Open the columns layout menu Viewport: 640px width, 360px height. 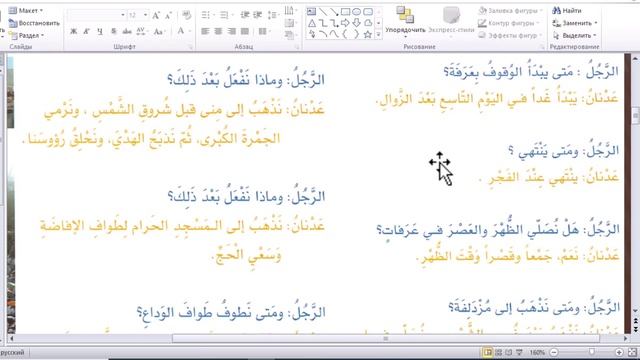tap(264, 31)
